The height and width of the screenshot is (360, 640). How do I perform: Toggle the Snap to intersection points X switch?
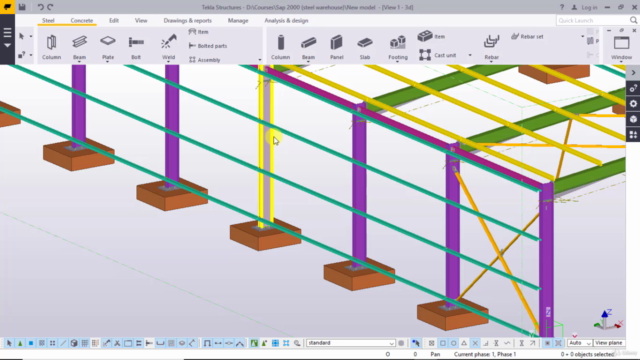[475, 343]
